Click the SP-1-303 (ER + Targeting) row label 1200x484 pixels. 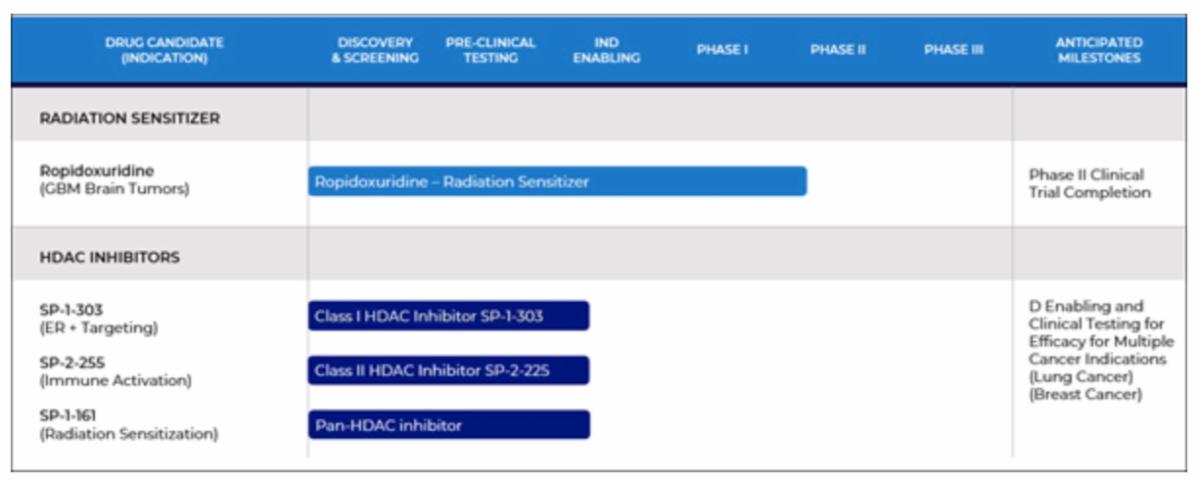point(98,317)
